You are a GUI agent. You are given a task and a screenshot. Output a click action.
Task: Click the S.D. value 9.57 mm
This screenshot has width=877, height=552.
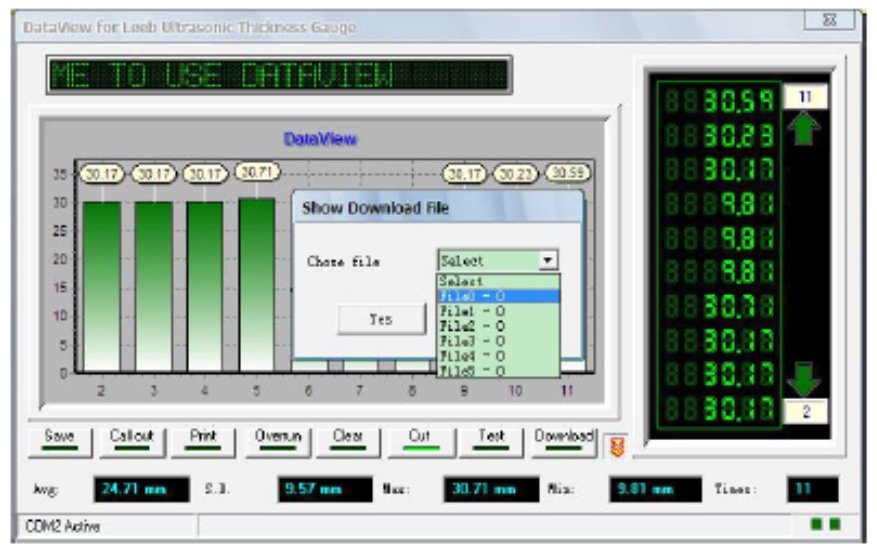click(x=325, y=489)
